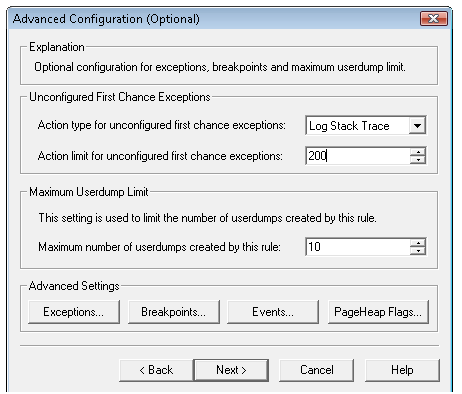Viewport: 462px width, 394px height.
Task: Go to previous step with Back button
Action: [x=156, y=370]
